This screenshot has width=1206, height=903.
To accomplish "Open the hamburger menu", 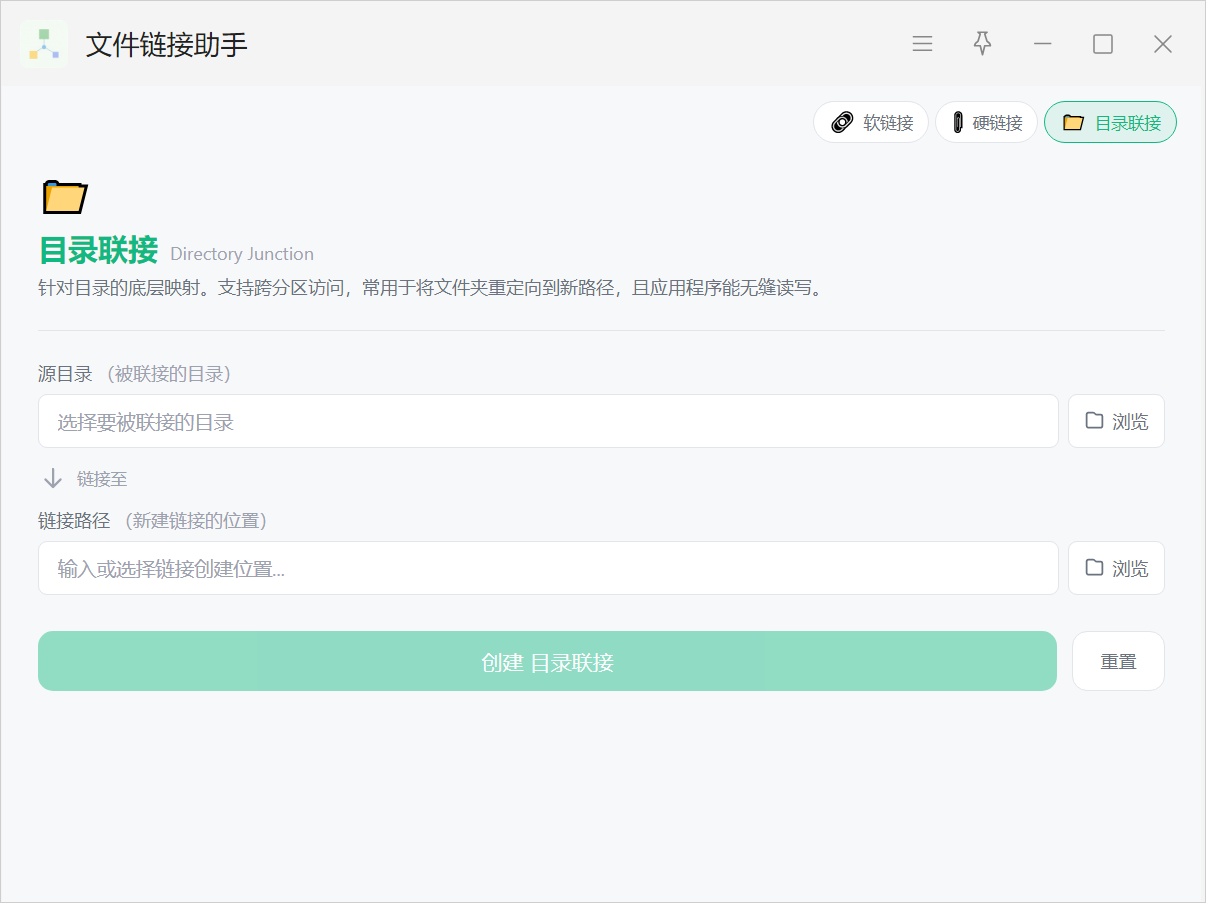I will (922, 44).
